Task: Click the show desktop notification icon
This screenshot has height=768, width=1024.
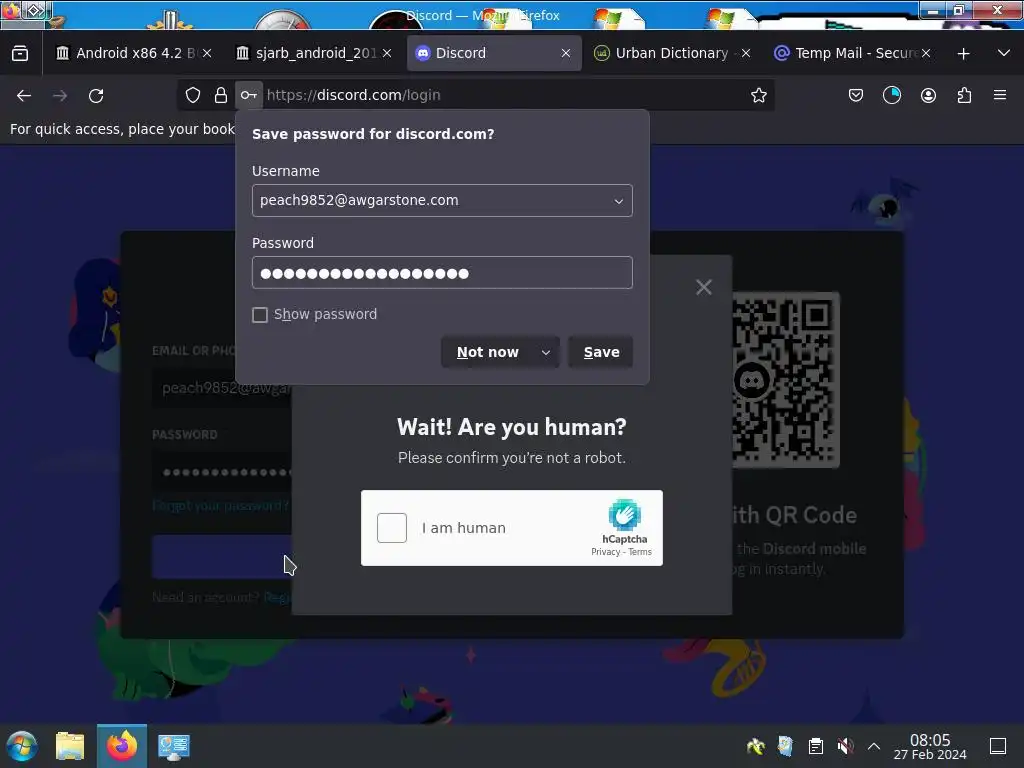Action: tap(998, 746)
